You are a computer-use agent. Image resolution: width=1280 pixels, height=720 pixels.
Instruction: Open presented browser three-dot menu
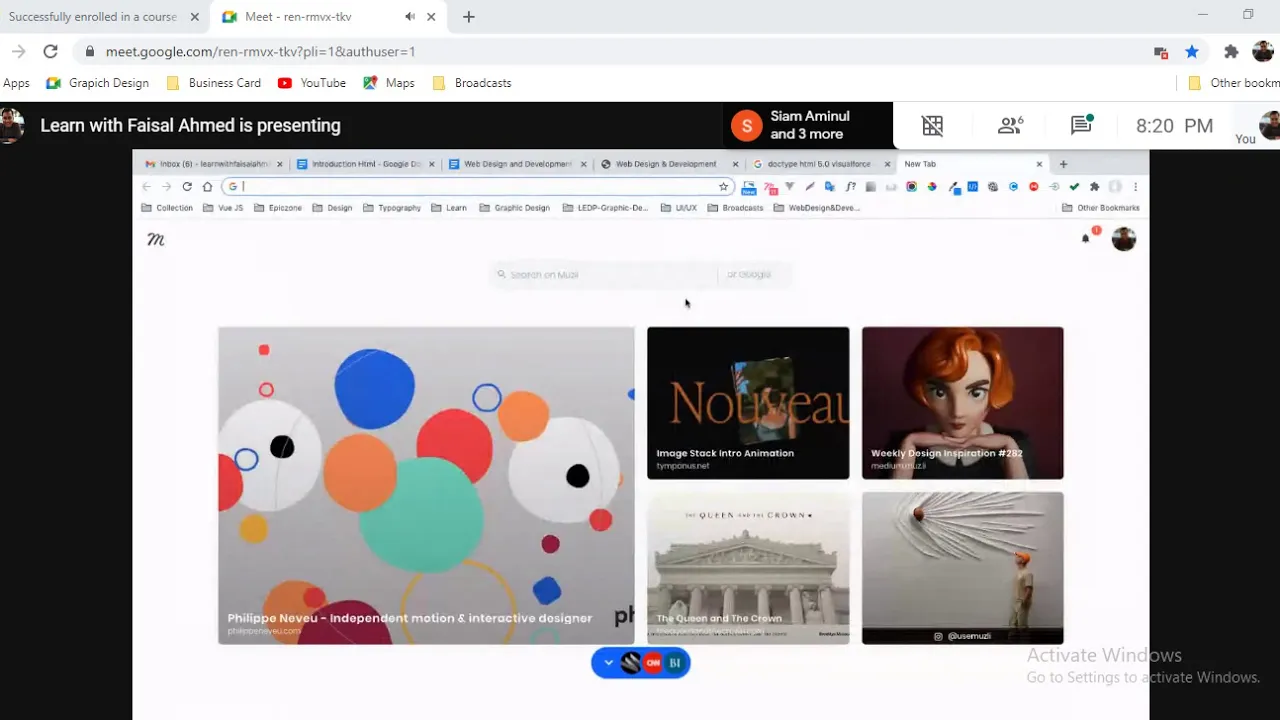tap(1135, 186)
